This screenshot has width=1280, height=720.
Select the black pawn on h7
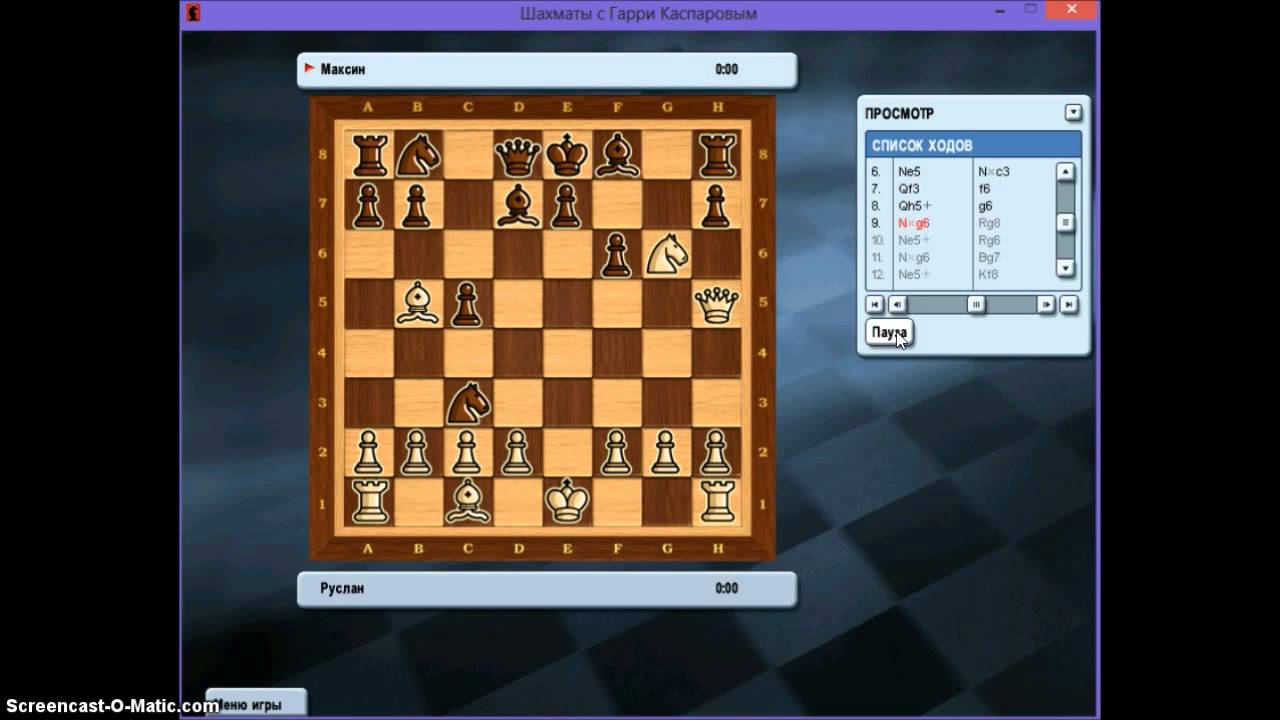716,205
